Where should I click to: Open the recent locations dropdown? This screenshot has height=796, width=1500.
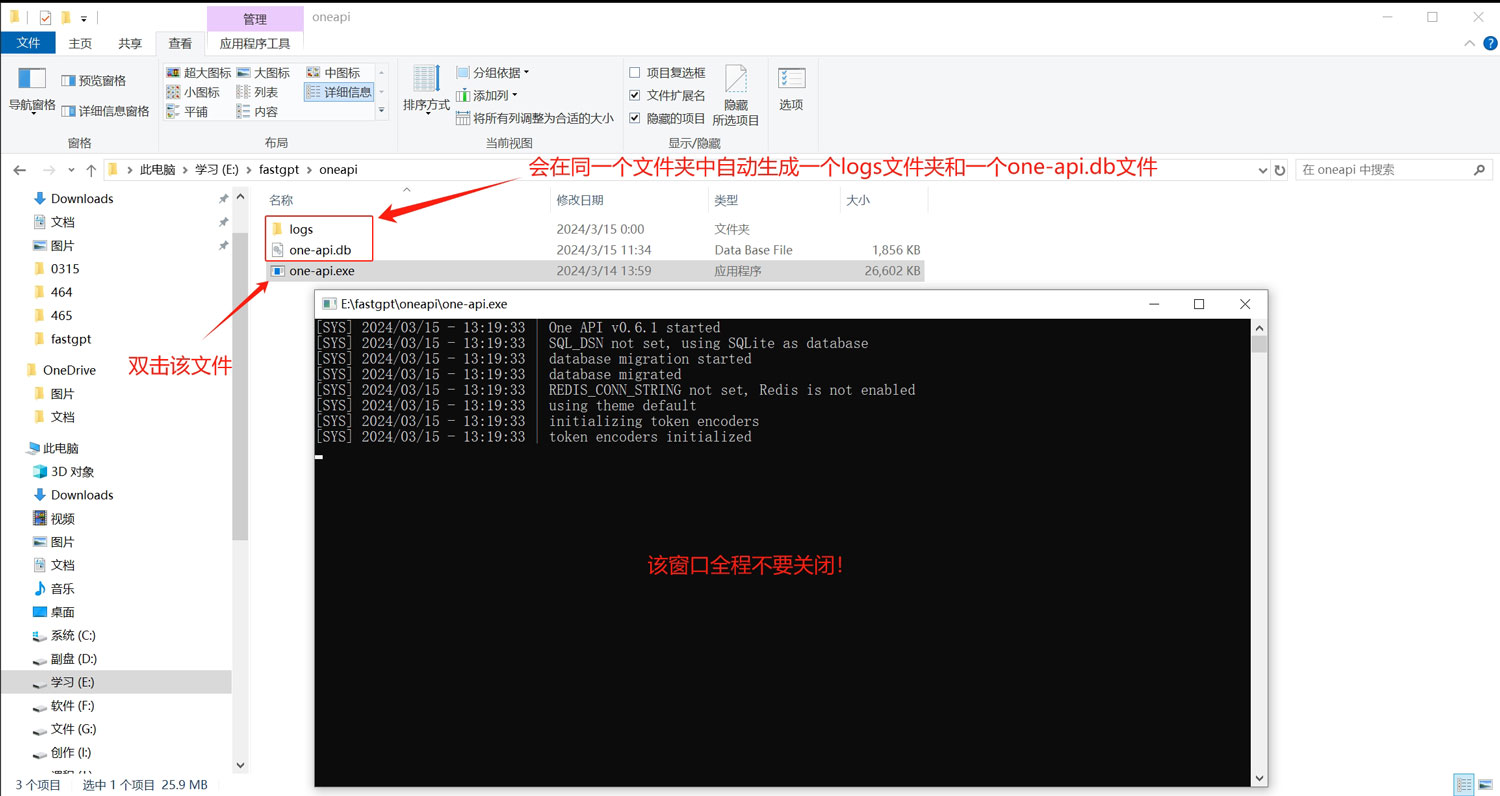[x=73, y=170]
